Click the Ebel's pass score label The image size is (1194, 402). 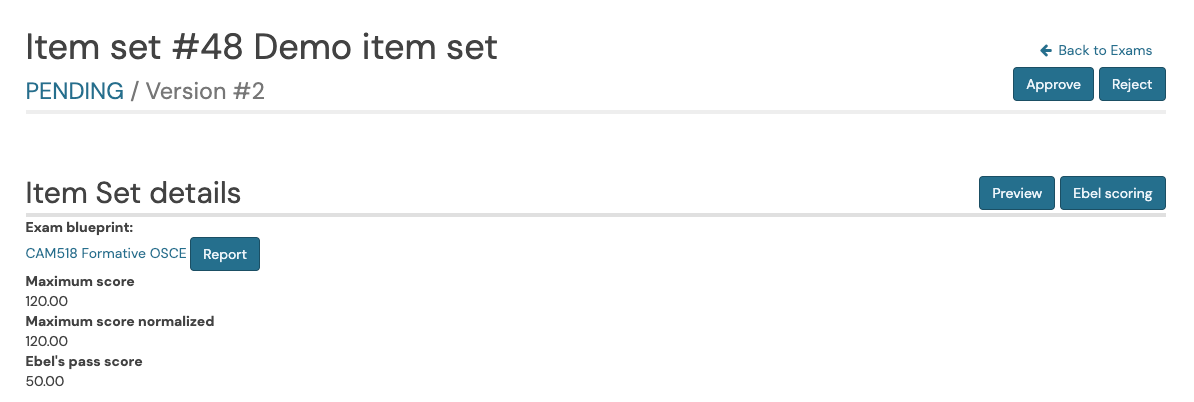[x=84, y=361]
